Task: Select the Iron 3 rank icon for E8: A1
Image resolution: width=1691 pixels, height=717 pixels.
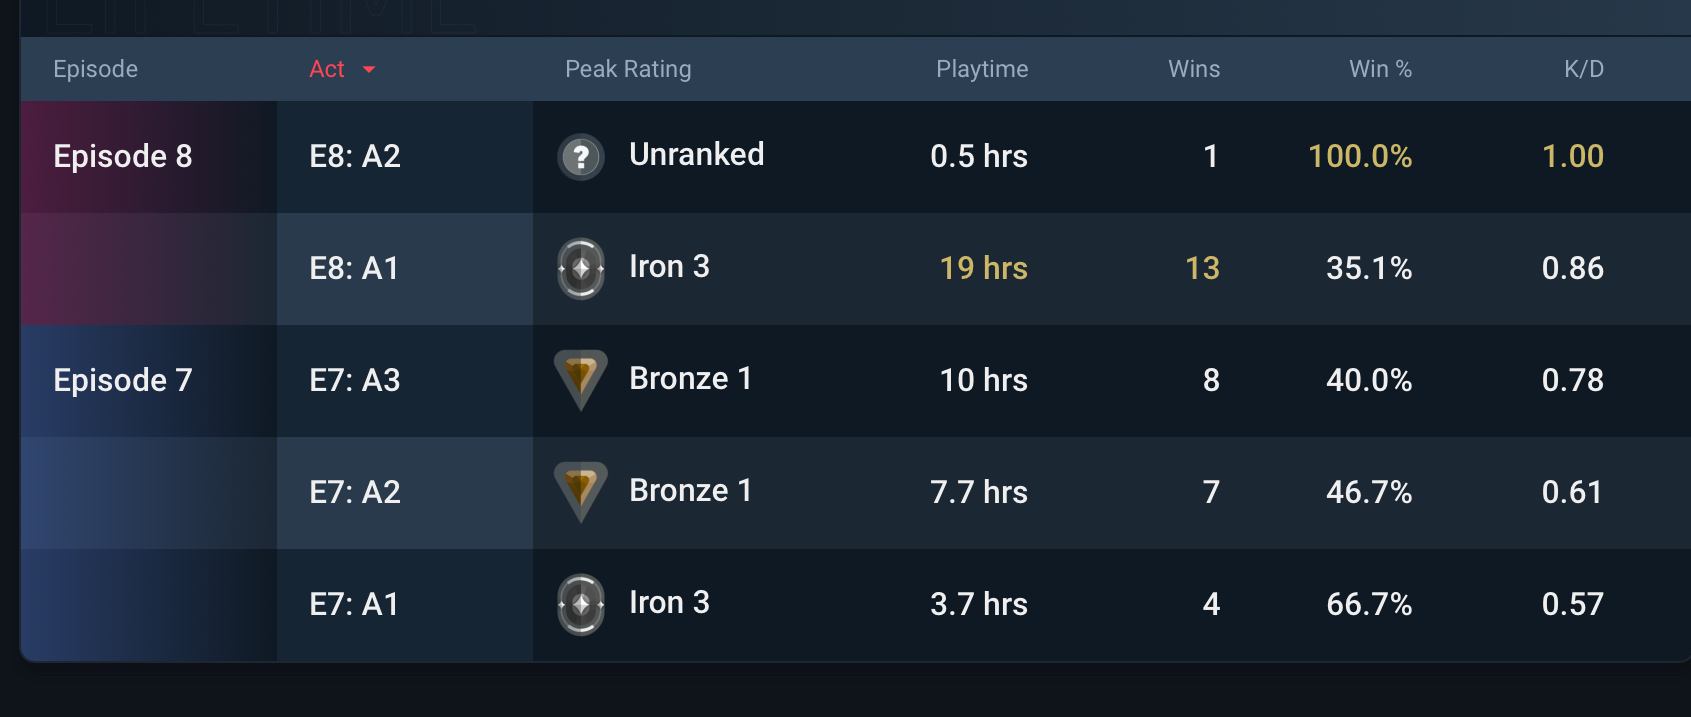Action: point(581,268)
